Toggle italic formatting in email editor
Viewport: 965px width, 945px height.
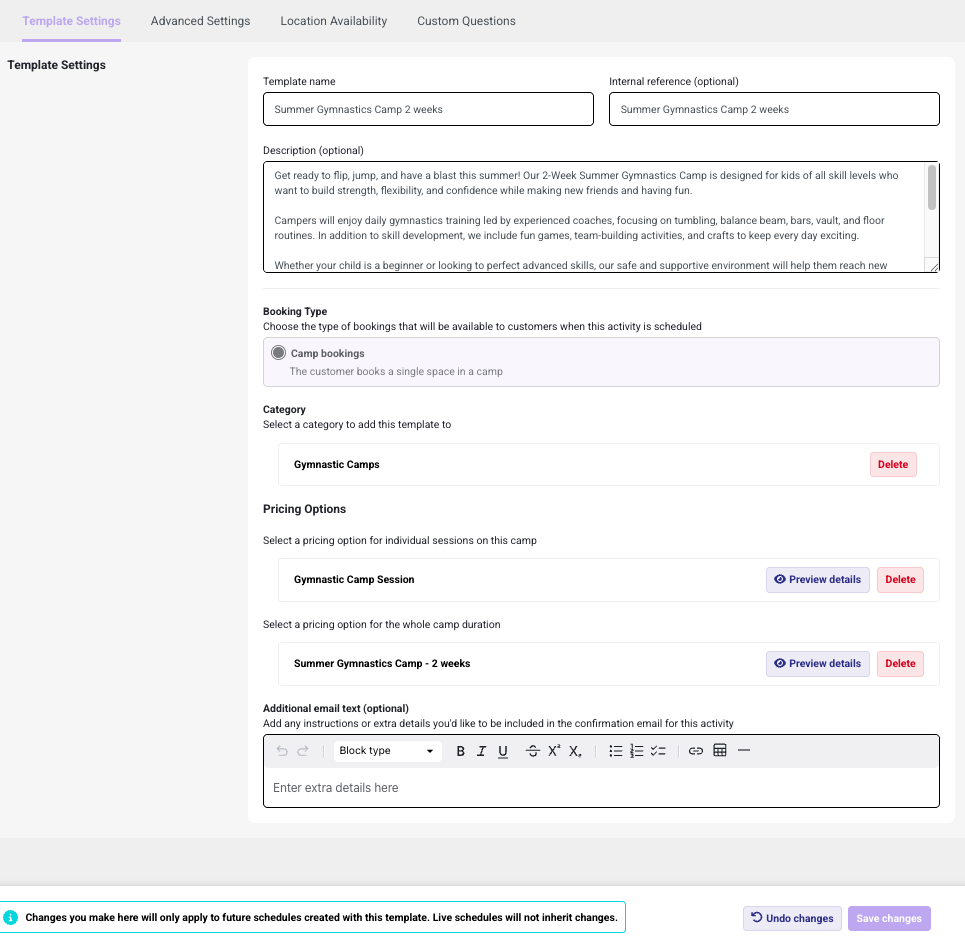(481, 751)
